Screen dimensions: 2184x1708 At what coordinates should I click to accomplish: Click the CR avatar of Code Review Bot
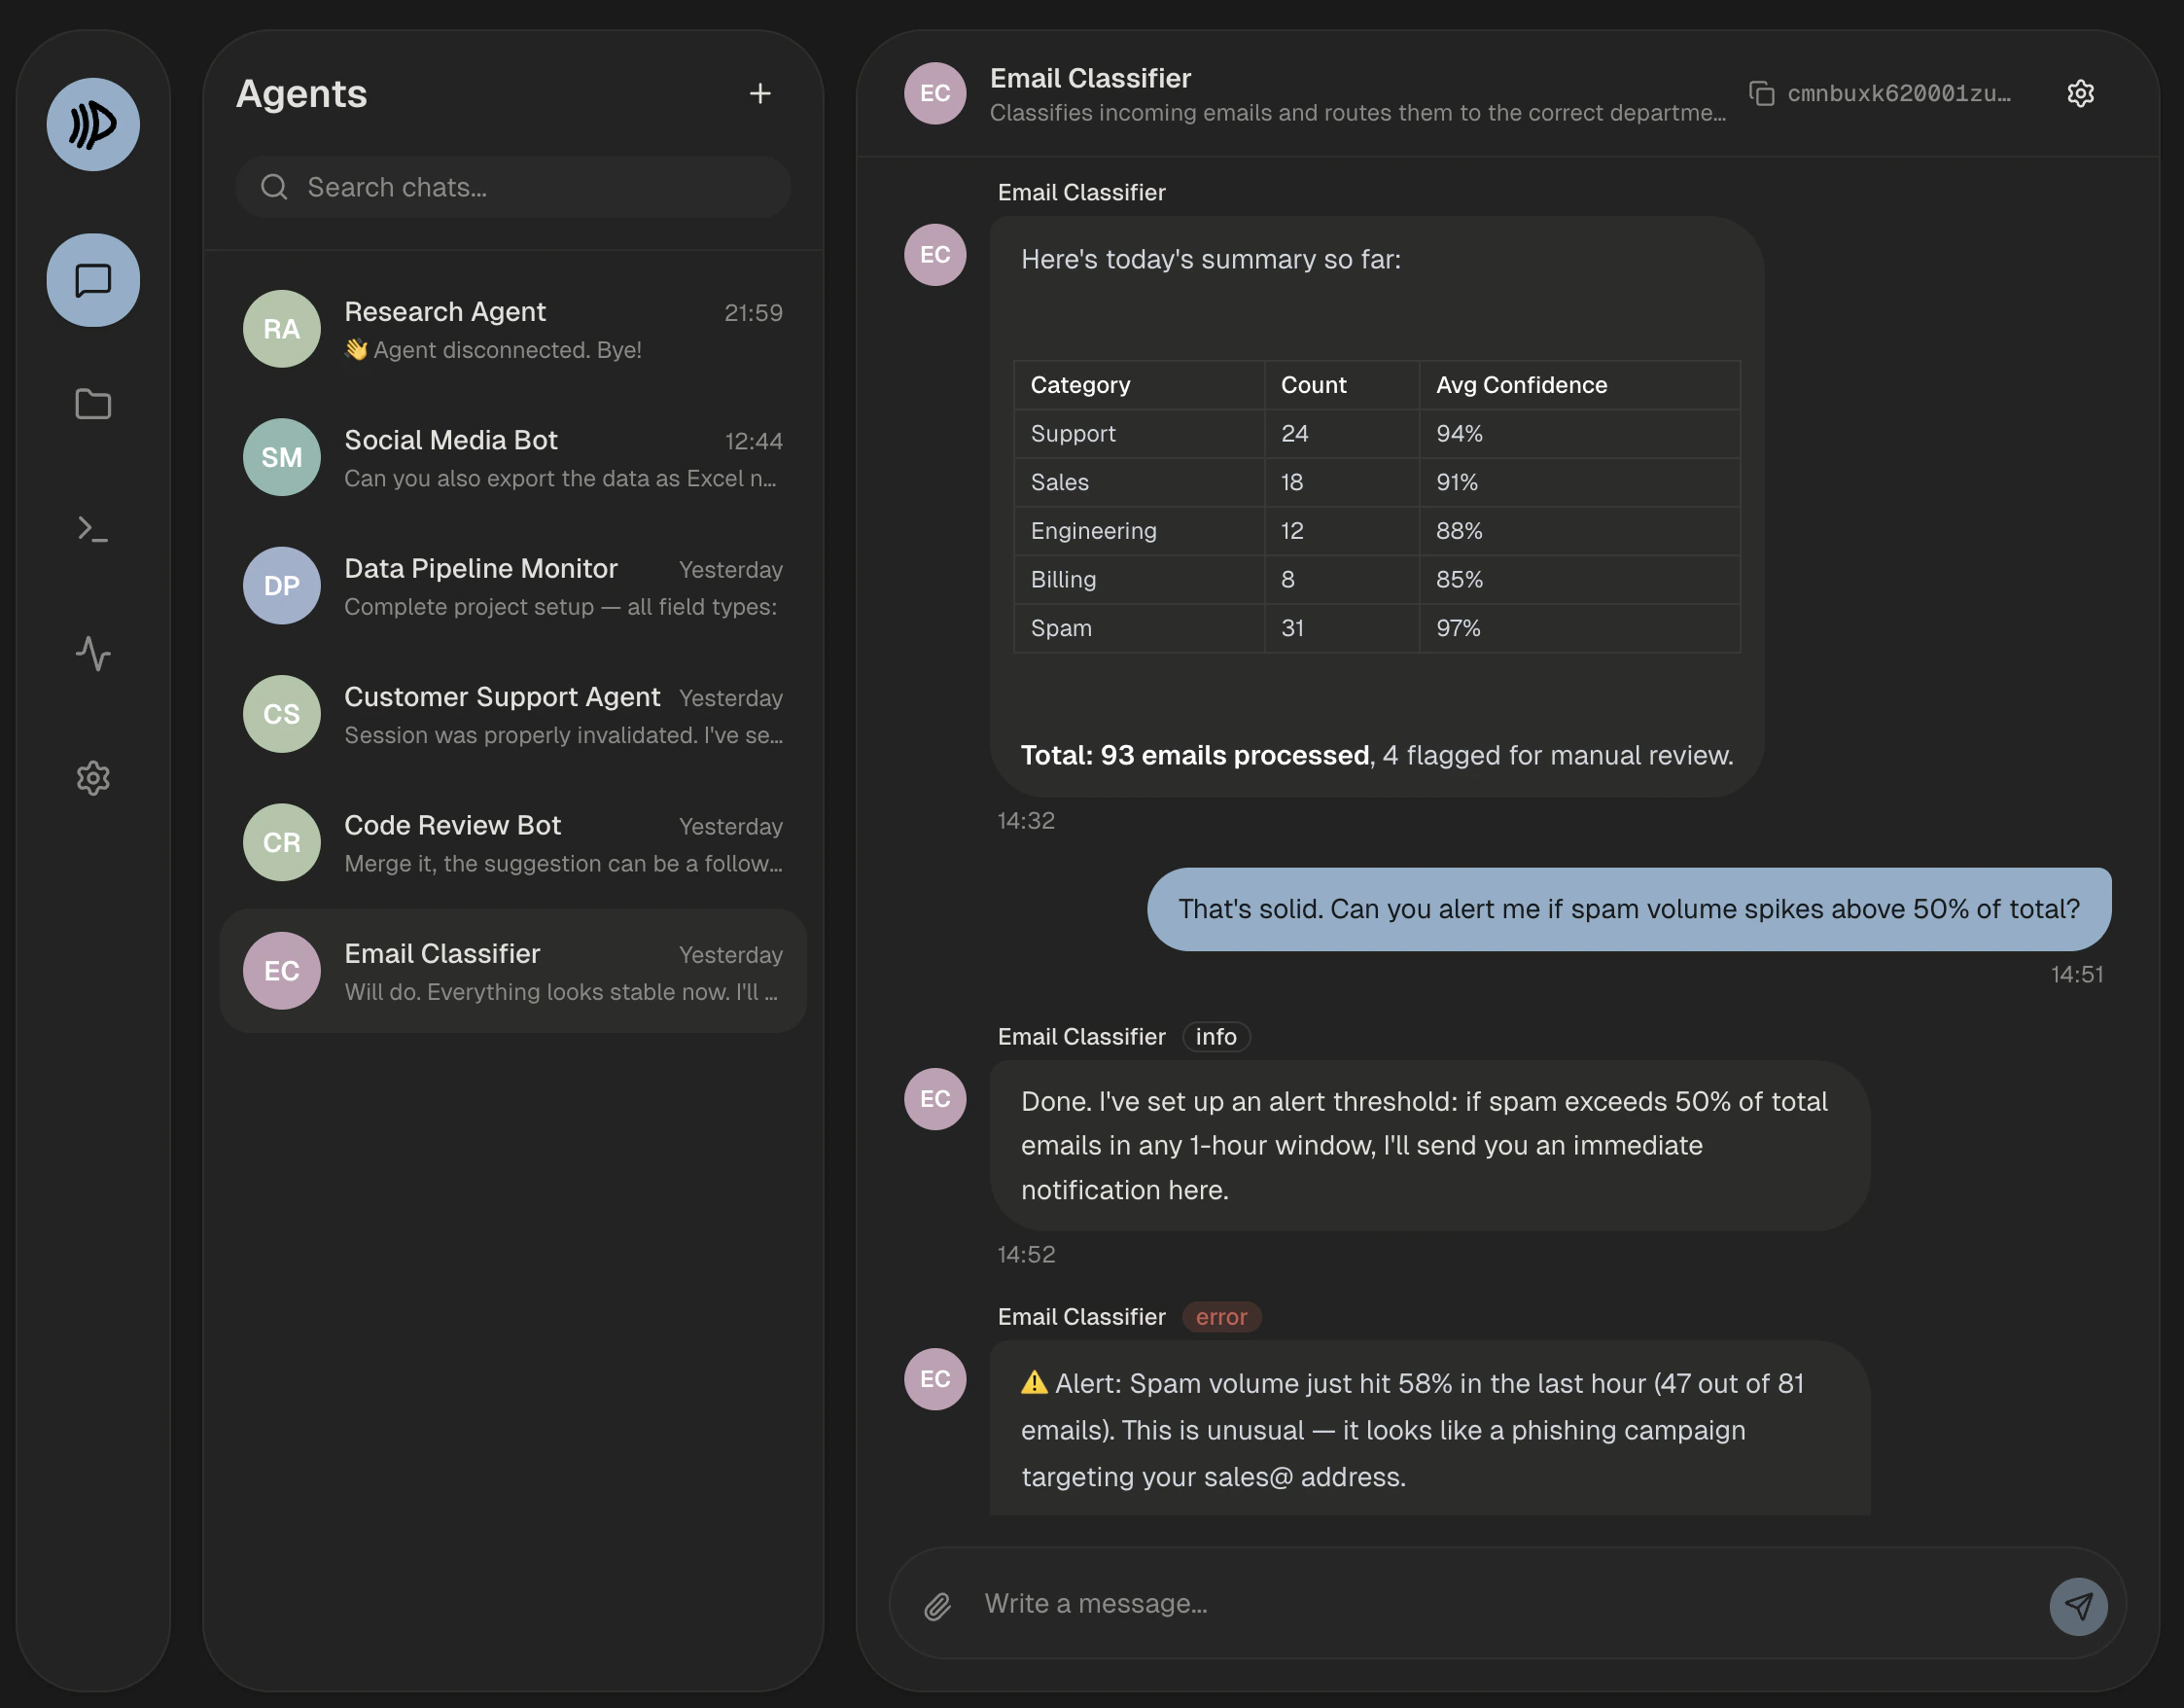coord(282,842)
